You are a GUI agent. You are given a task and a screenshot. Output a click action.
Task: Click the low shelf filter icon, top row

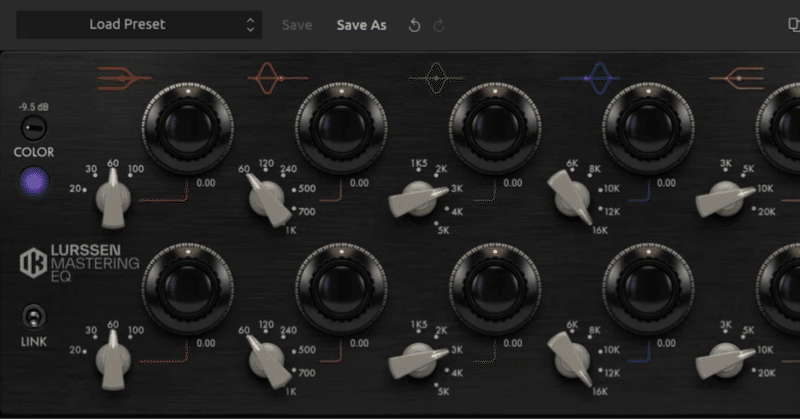[124, 79]
